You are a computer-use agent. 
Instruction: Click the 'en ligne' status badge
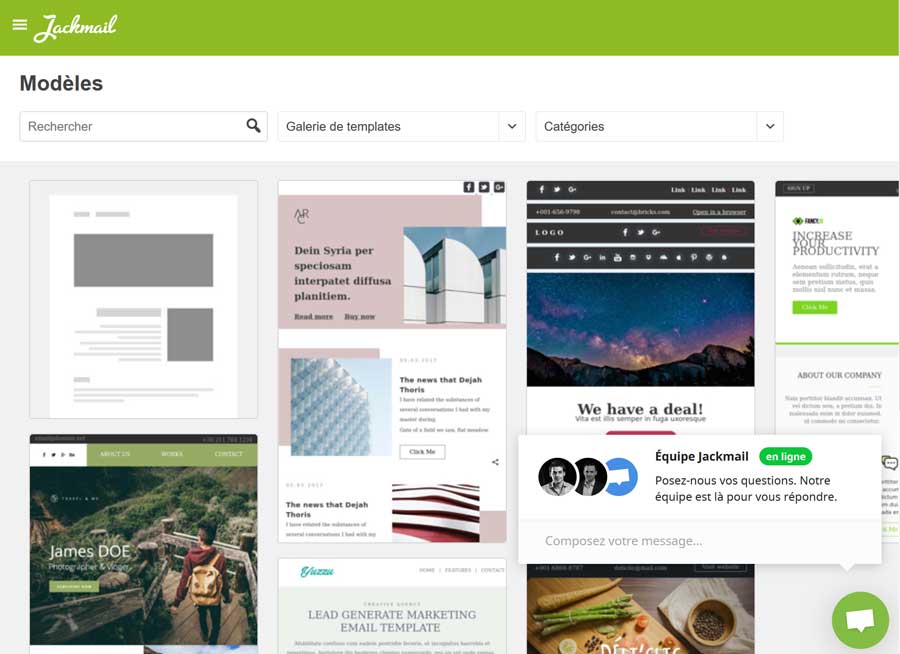785,456
